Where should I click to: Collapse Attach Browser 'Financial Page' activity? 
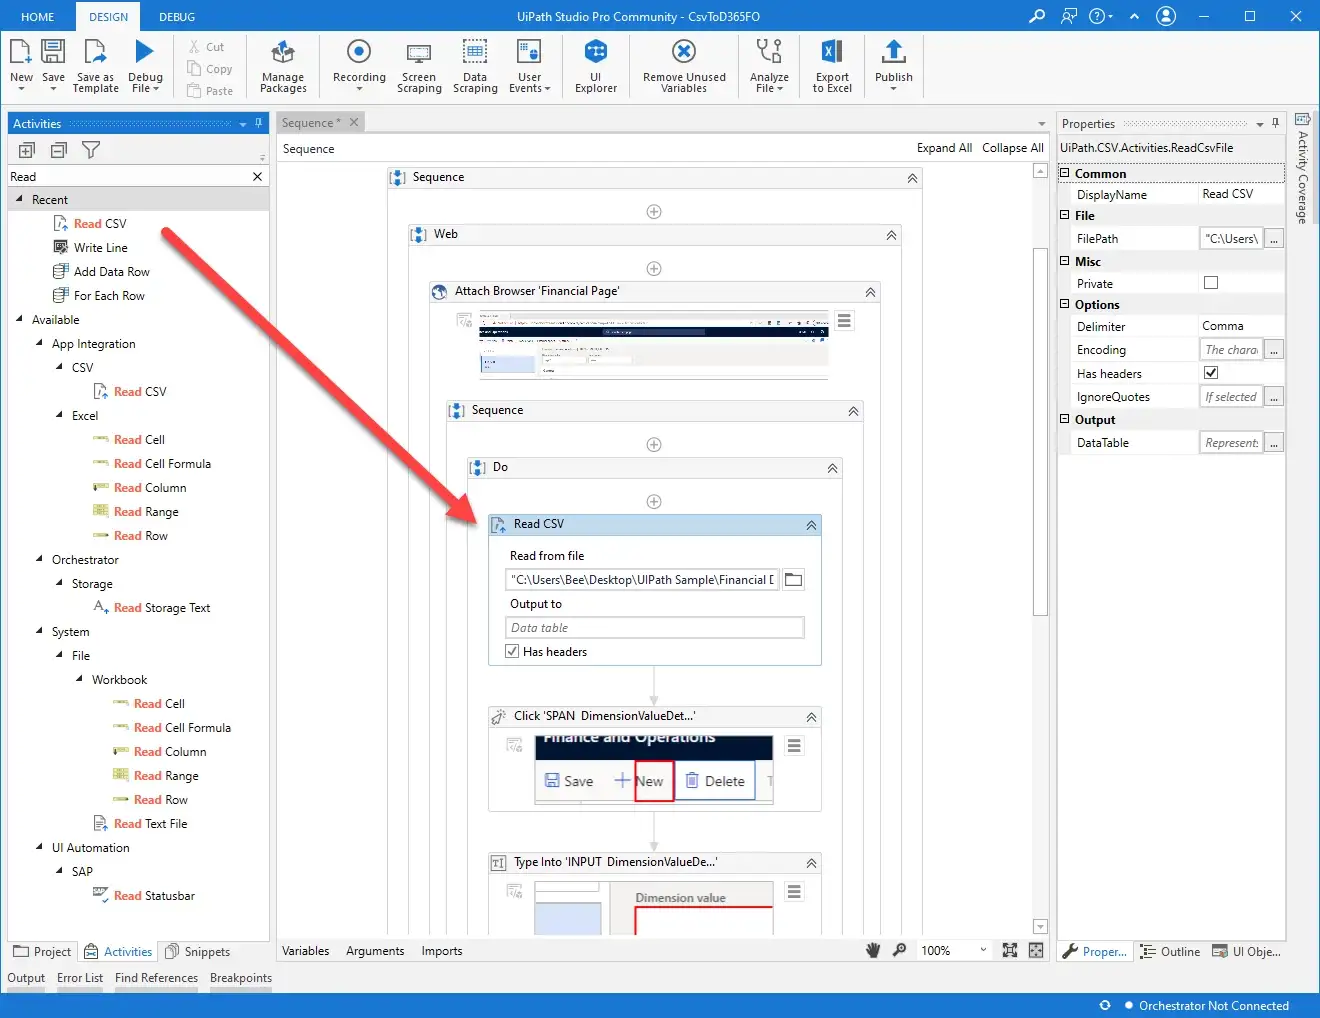click(870, 292)
